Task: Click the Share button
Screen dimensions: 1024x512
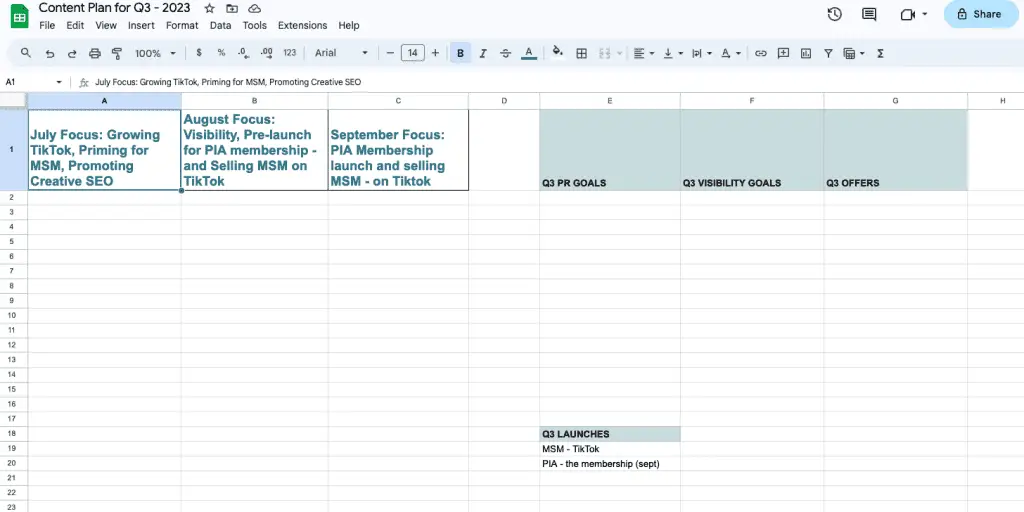Action: point(980,14)
